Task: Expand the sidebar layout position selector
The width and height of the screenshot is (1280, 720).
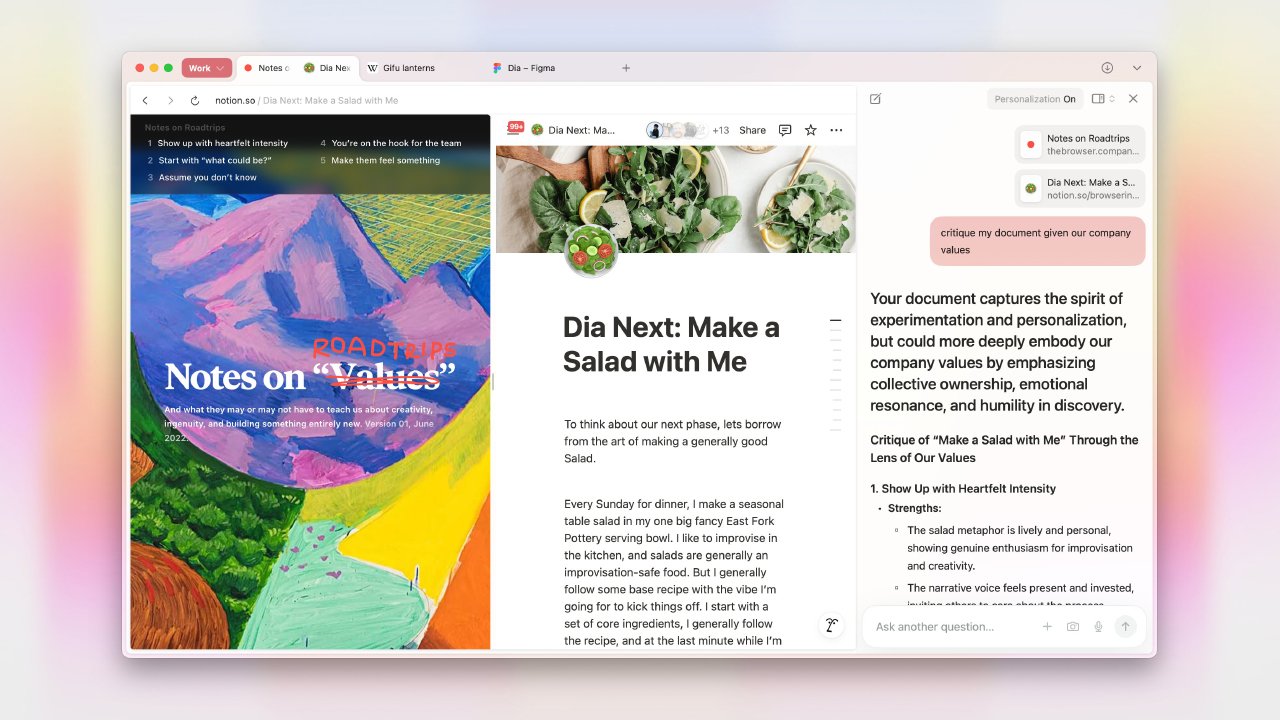Action: pos(1103,99)
